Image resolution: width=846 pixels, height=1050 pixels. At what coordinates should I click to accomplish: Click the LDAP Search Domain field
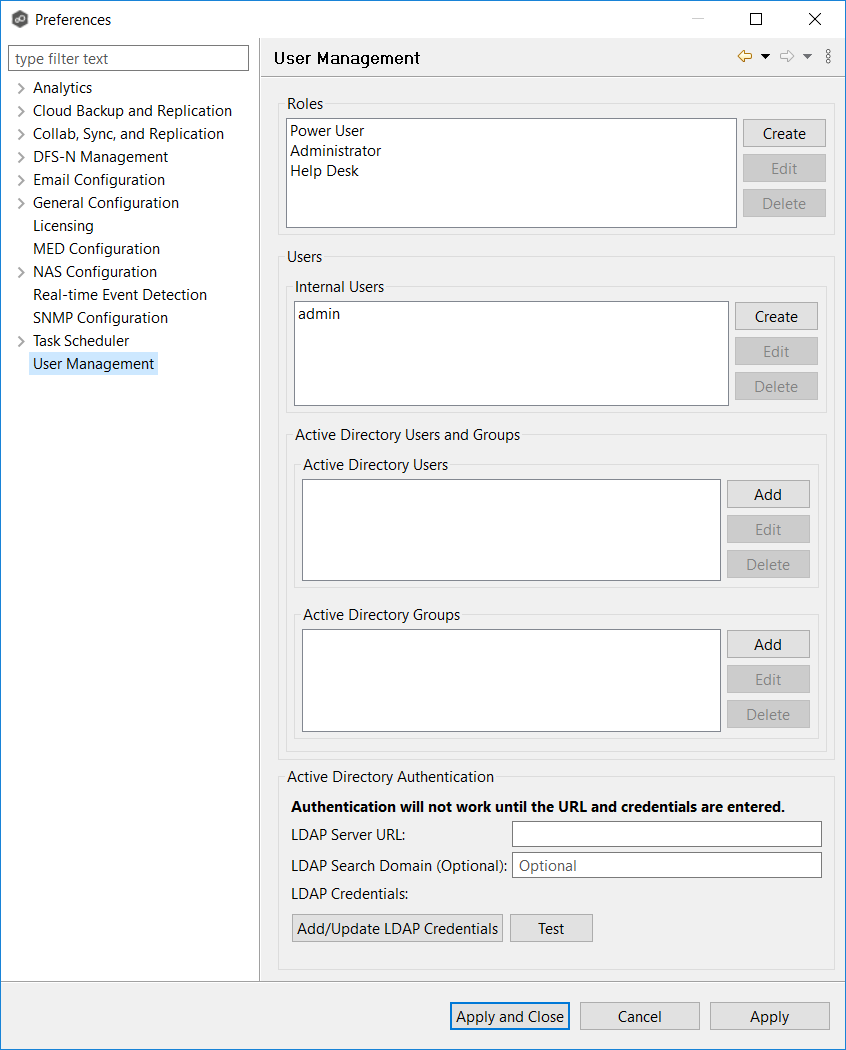[x=666, y=865]
